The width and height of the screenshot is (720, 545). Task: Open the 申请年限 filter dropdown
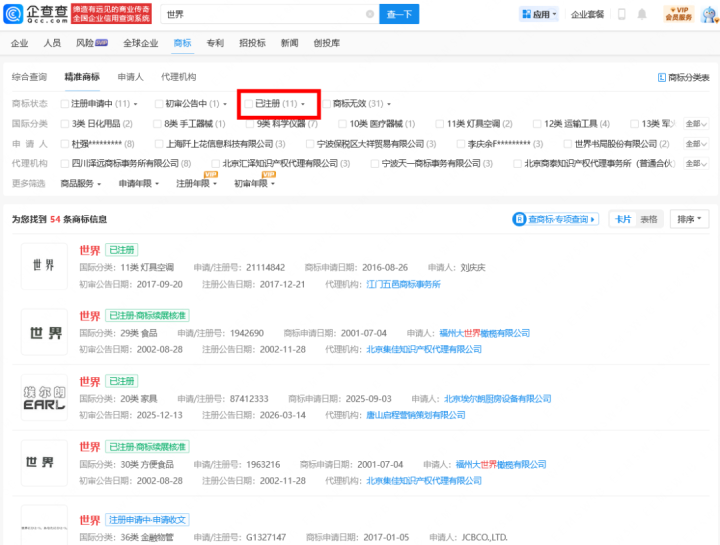point(139,184)
